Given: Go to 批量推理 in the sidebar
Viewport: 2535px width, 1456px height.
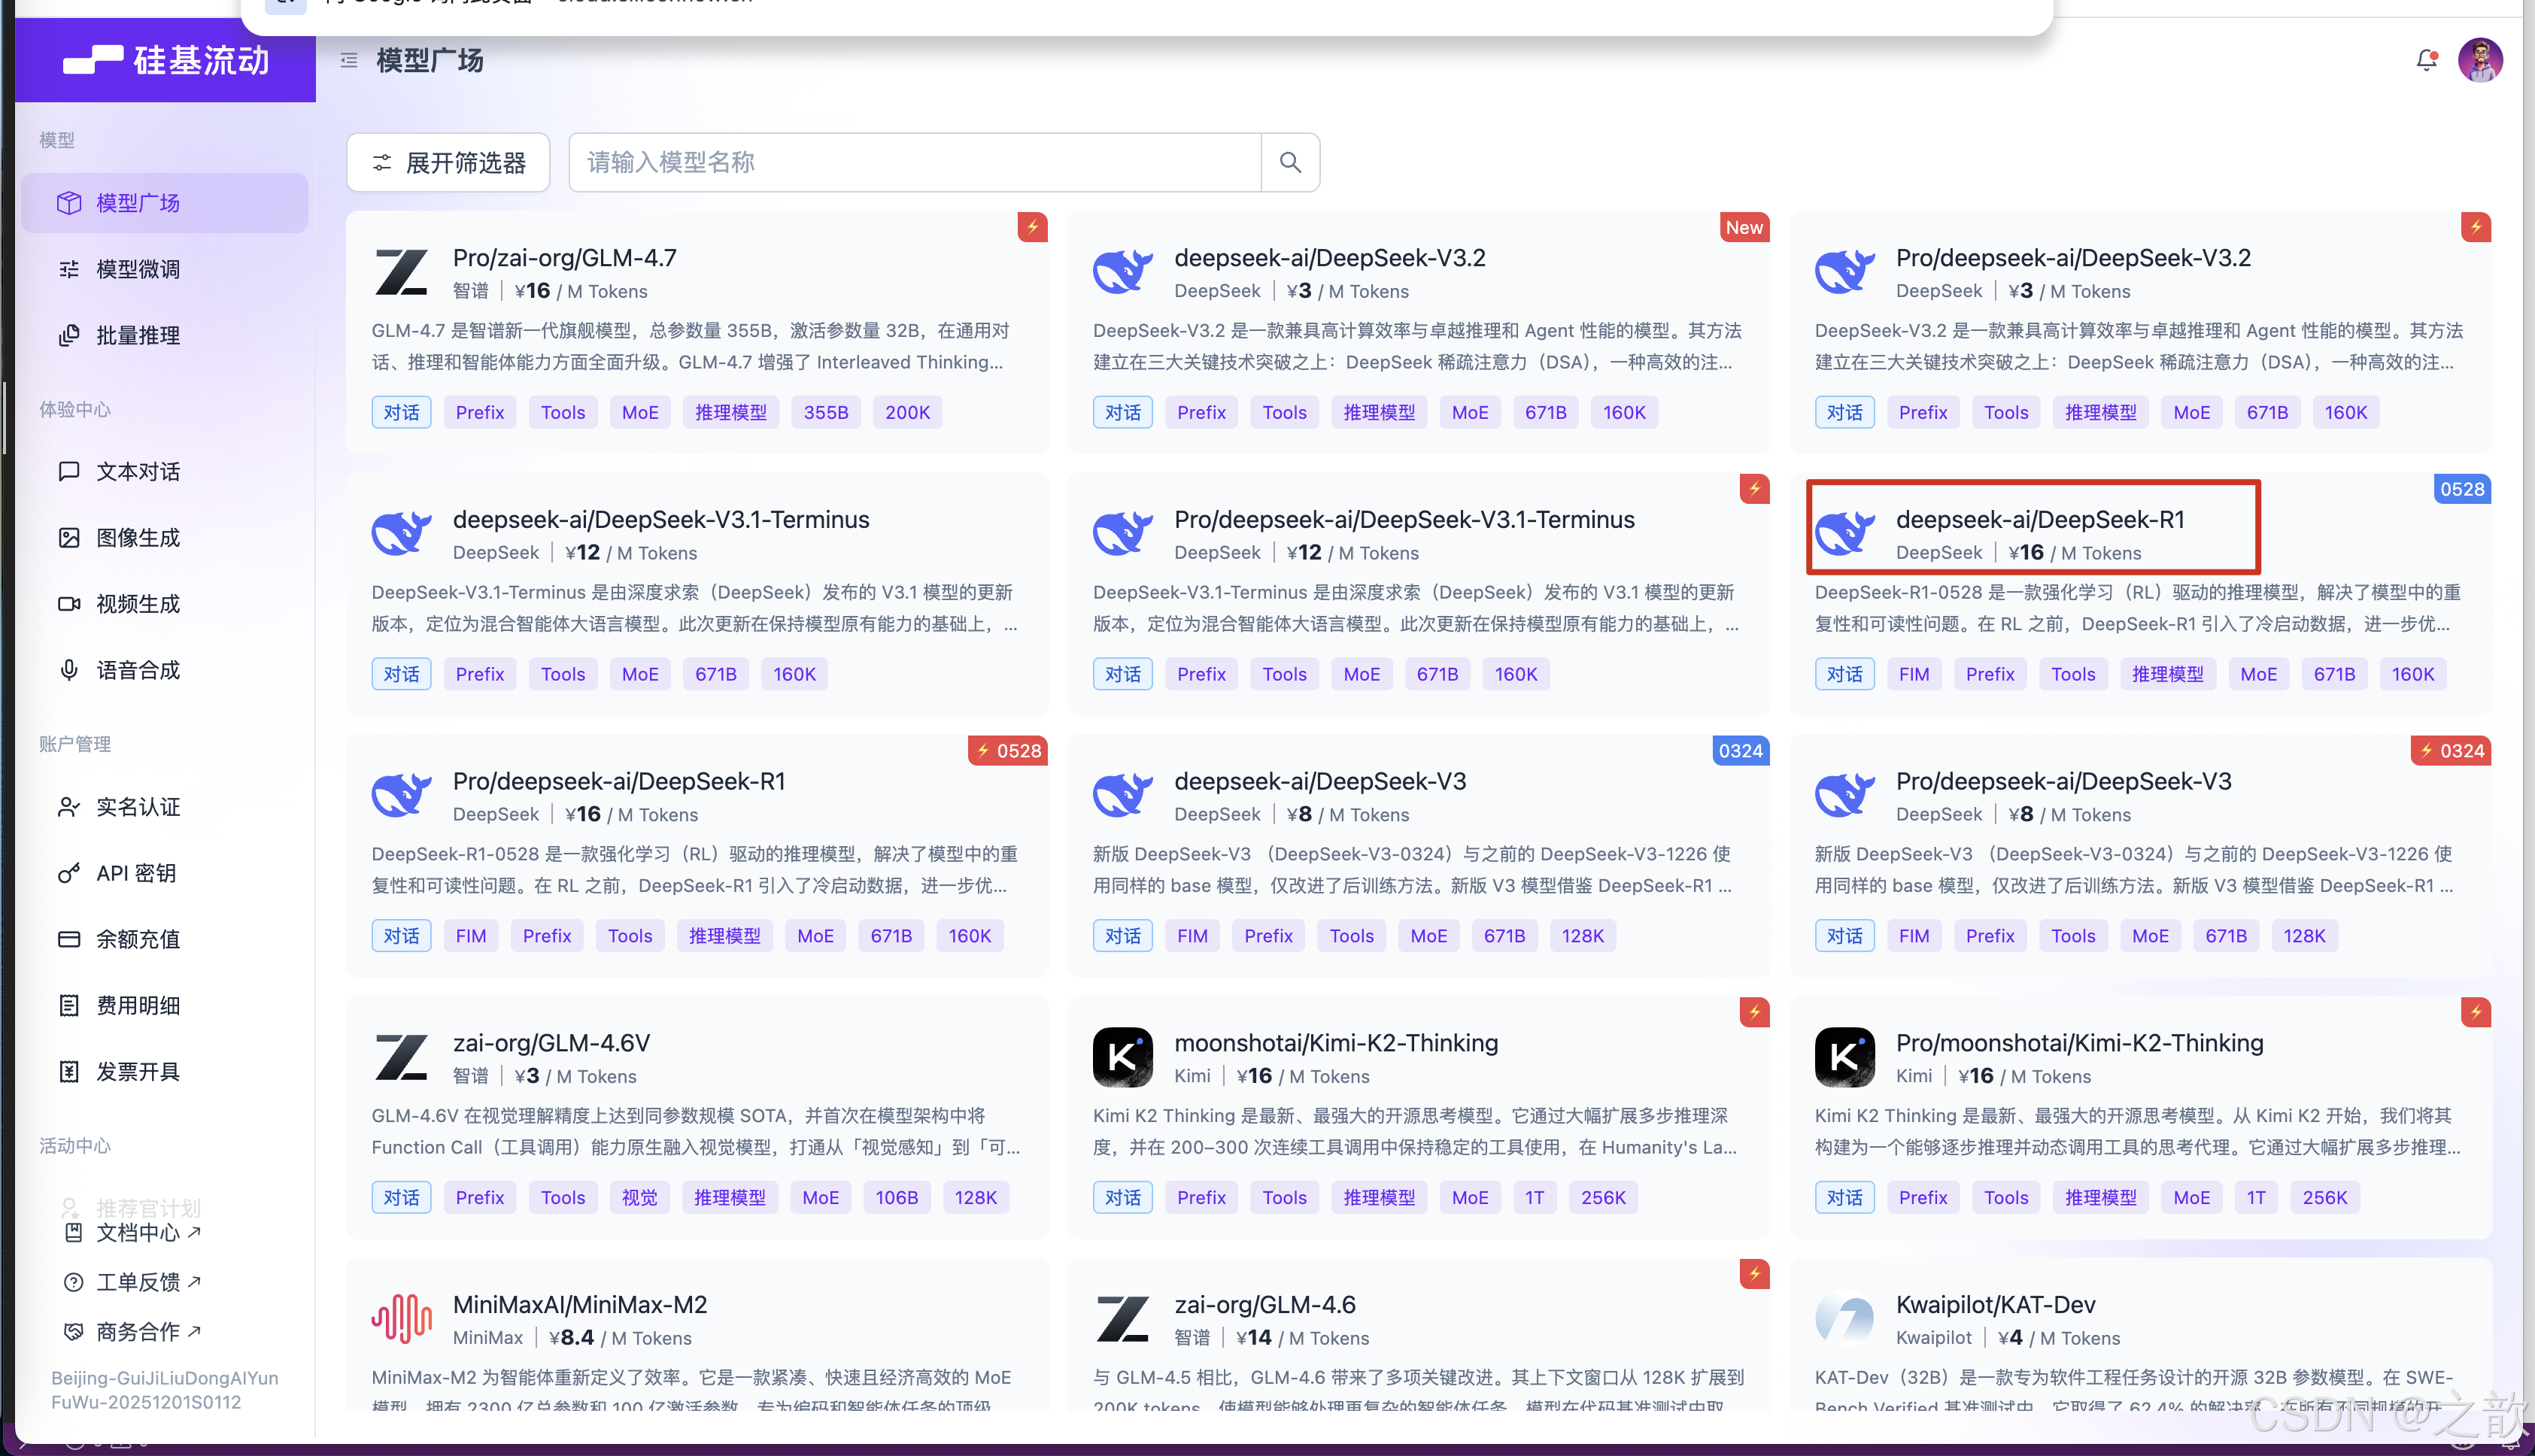Looking at the screenshot, I should 138,335.
